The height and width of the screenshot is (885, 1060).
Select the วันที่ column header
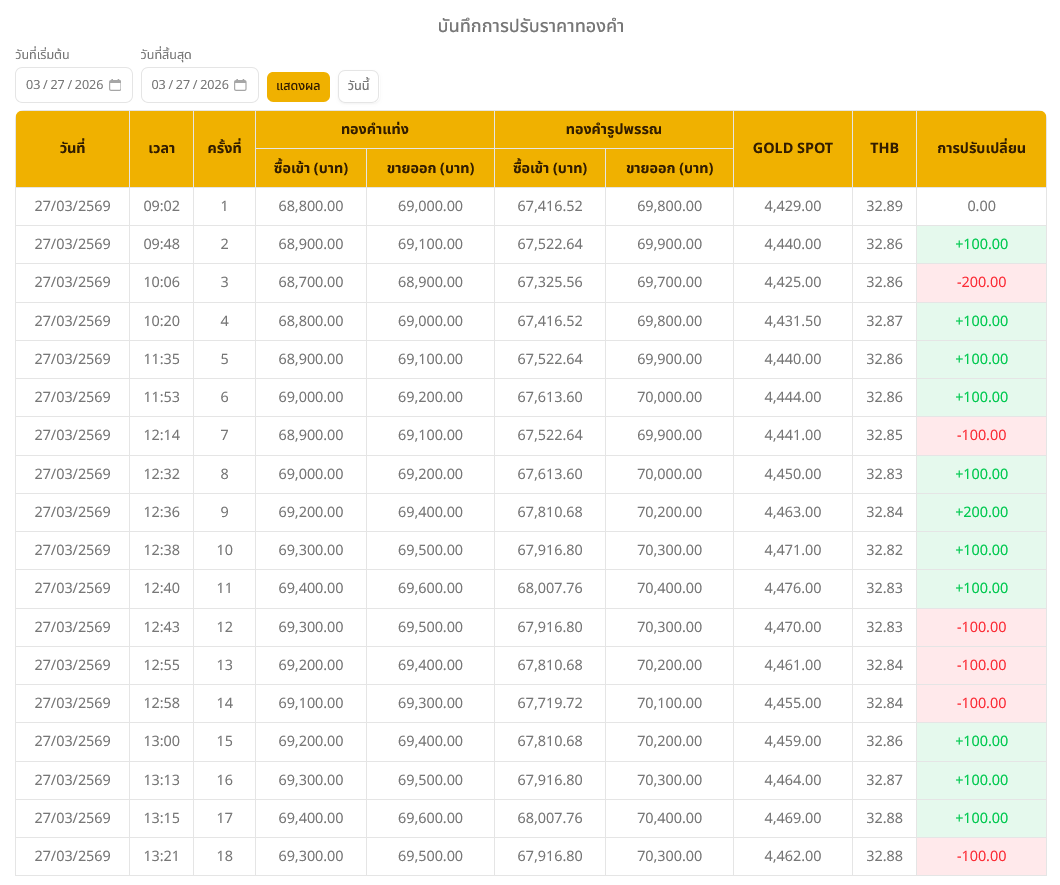pyautogui.click(x=72, y=149)
